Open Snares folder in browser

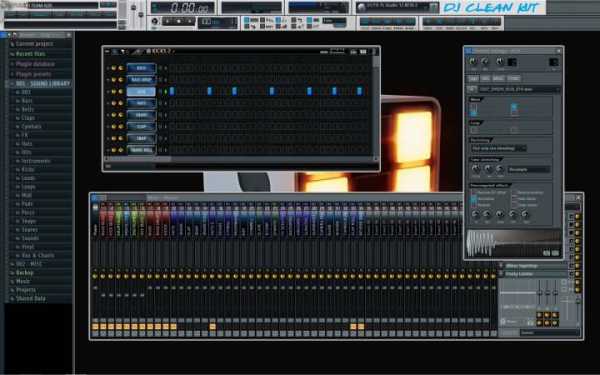(29, 230)
